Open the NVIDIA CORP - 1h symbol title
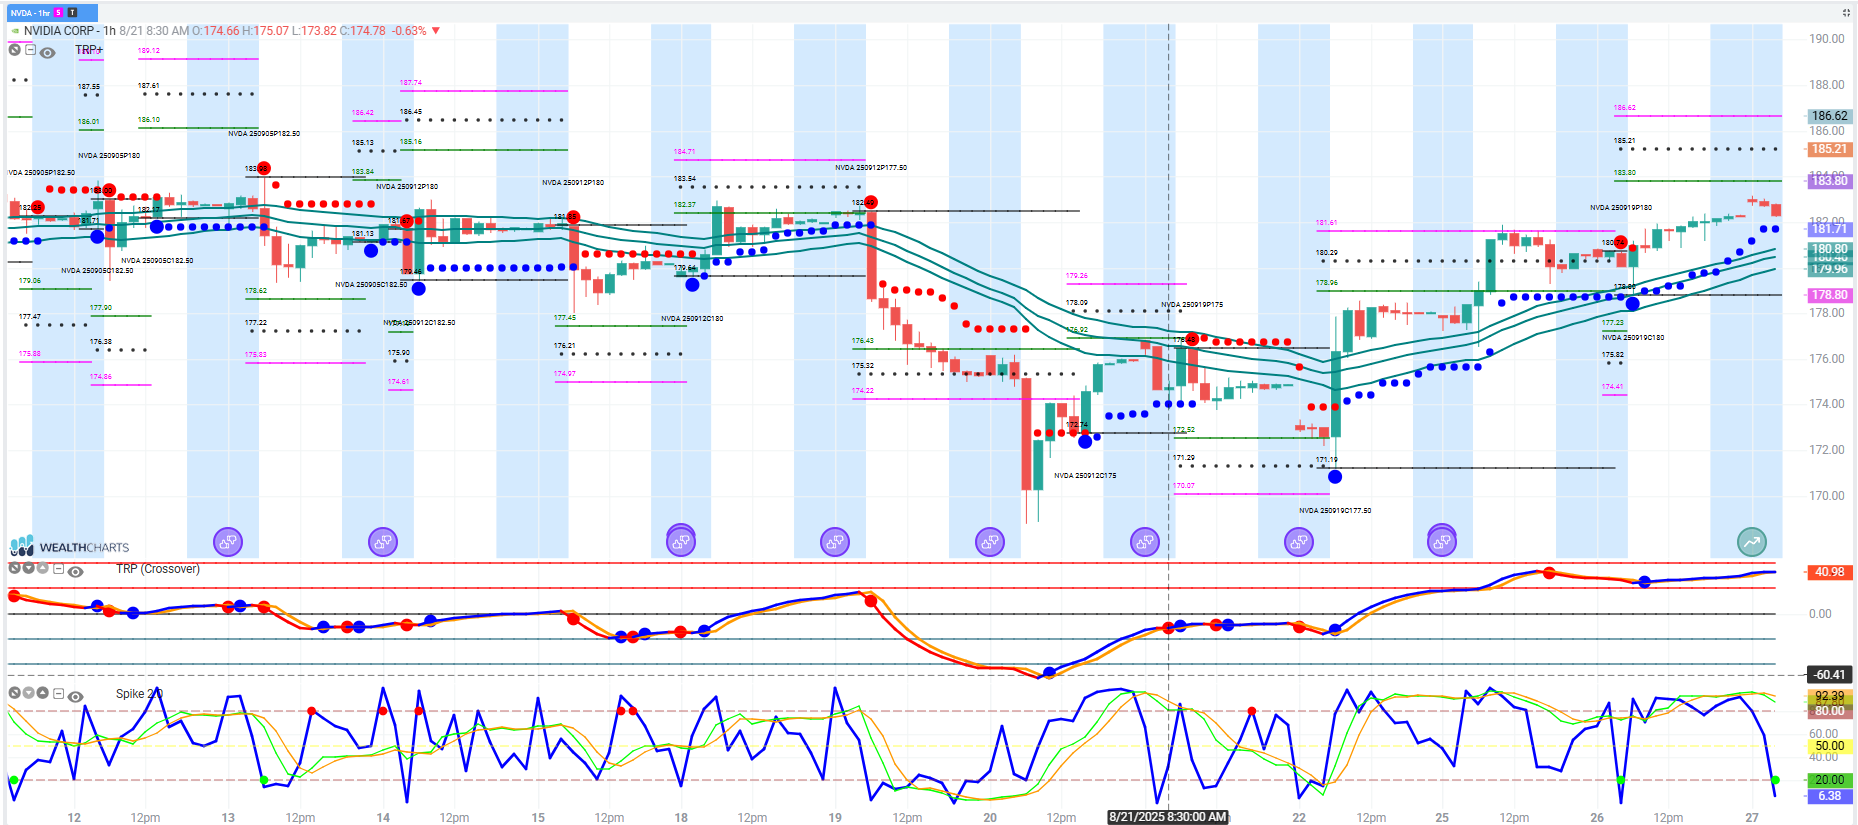This screenshot has width=1858, height=825. coord(69,31)
